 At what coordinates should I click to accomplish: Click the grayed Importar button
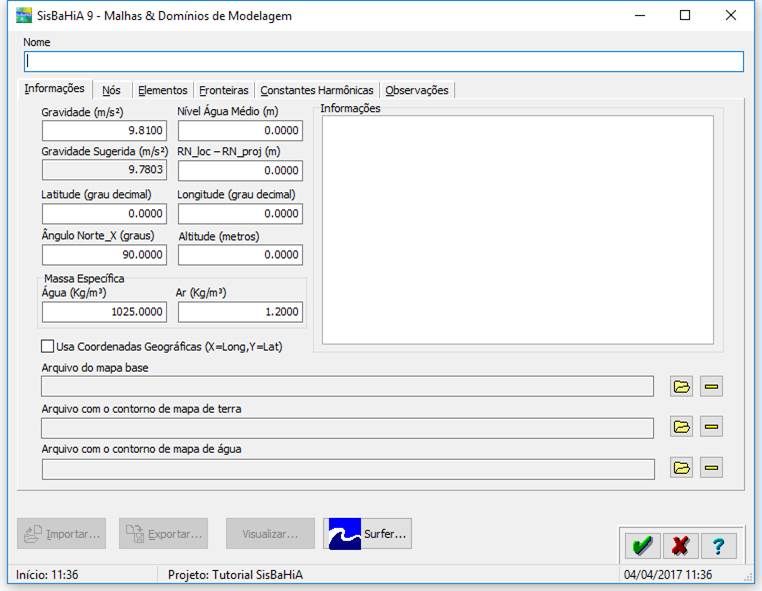[61, 534]
